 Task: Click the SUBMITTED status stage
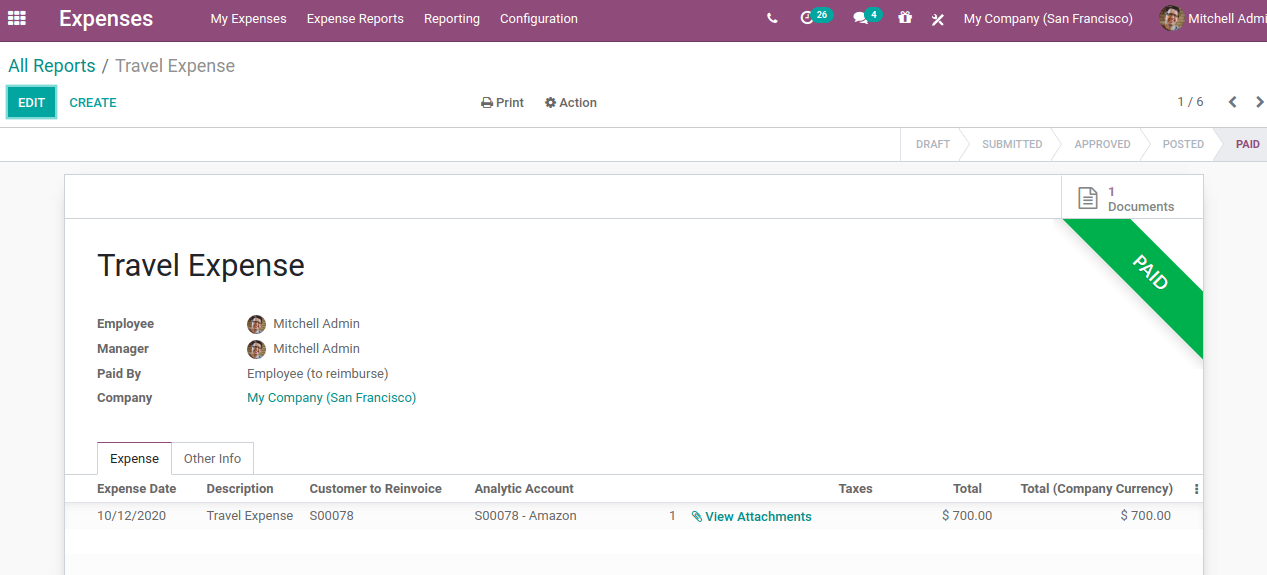1012,144
